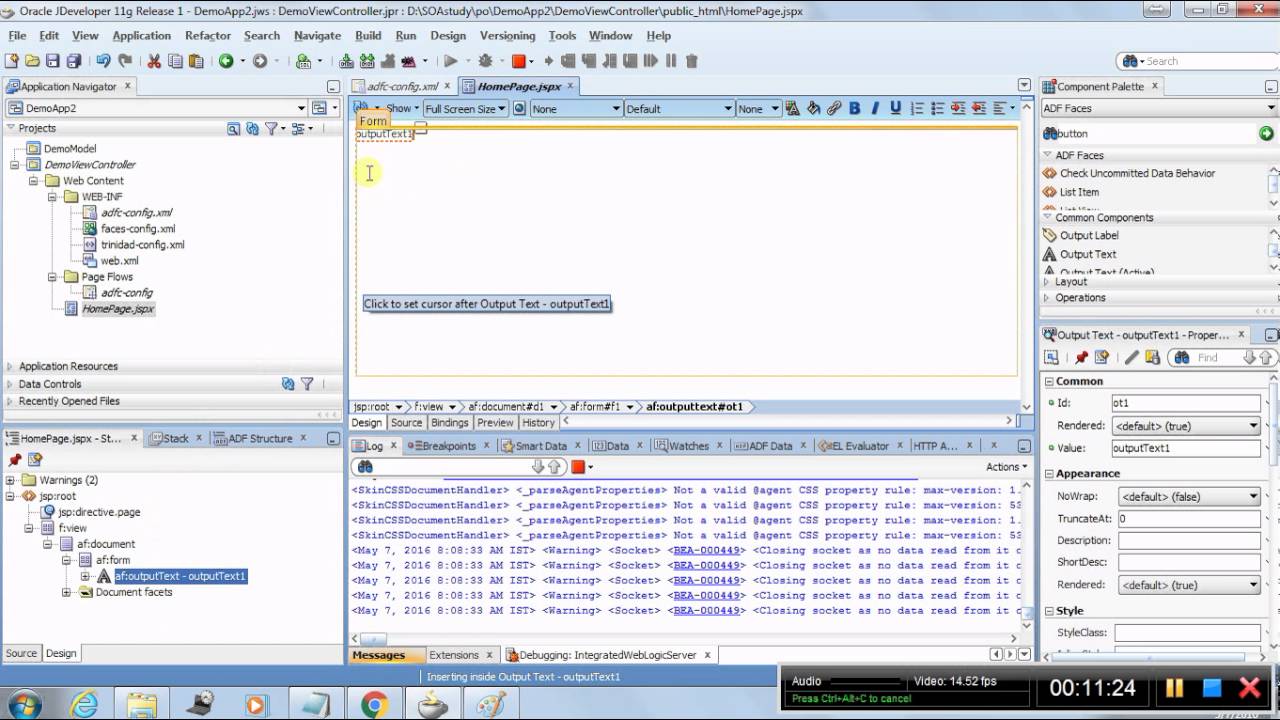Collapse the Appearance properties section

pos(1049,473)
